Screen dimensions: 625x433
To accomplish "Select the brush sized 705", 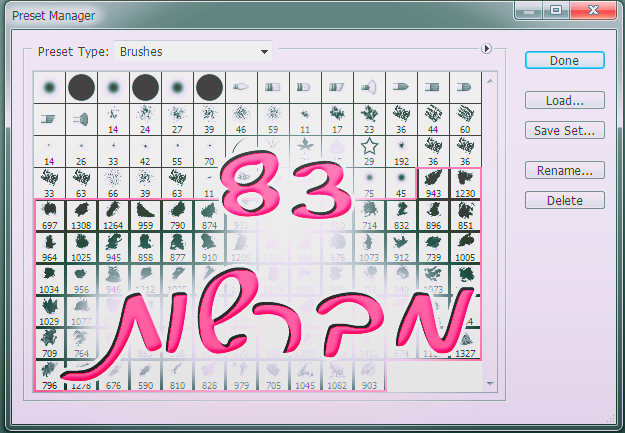I will (273, 376).
